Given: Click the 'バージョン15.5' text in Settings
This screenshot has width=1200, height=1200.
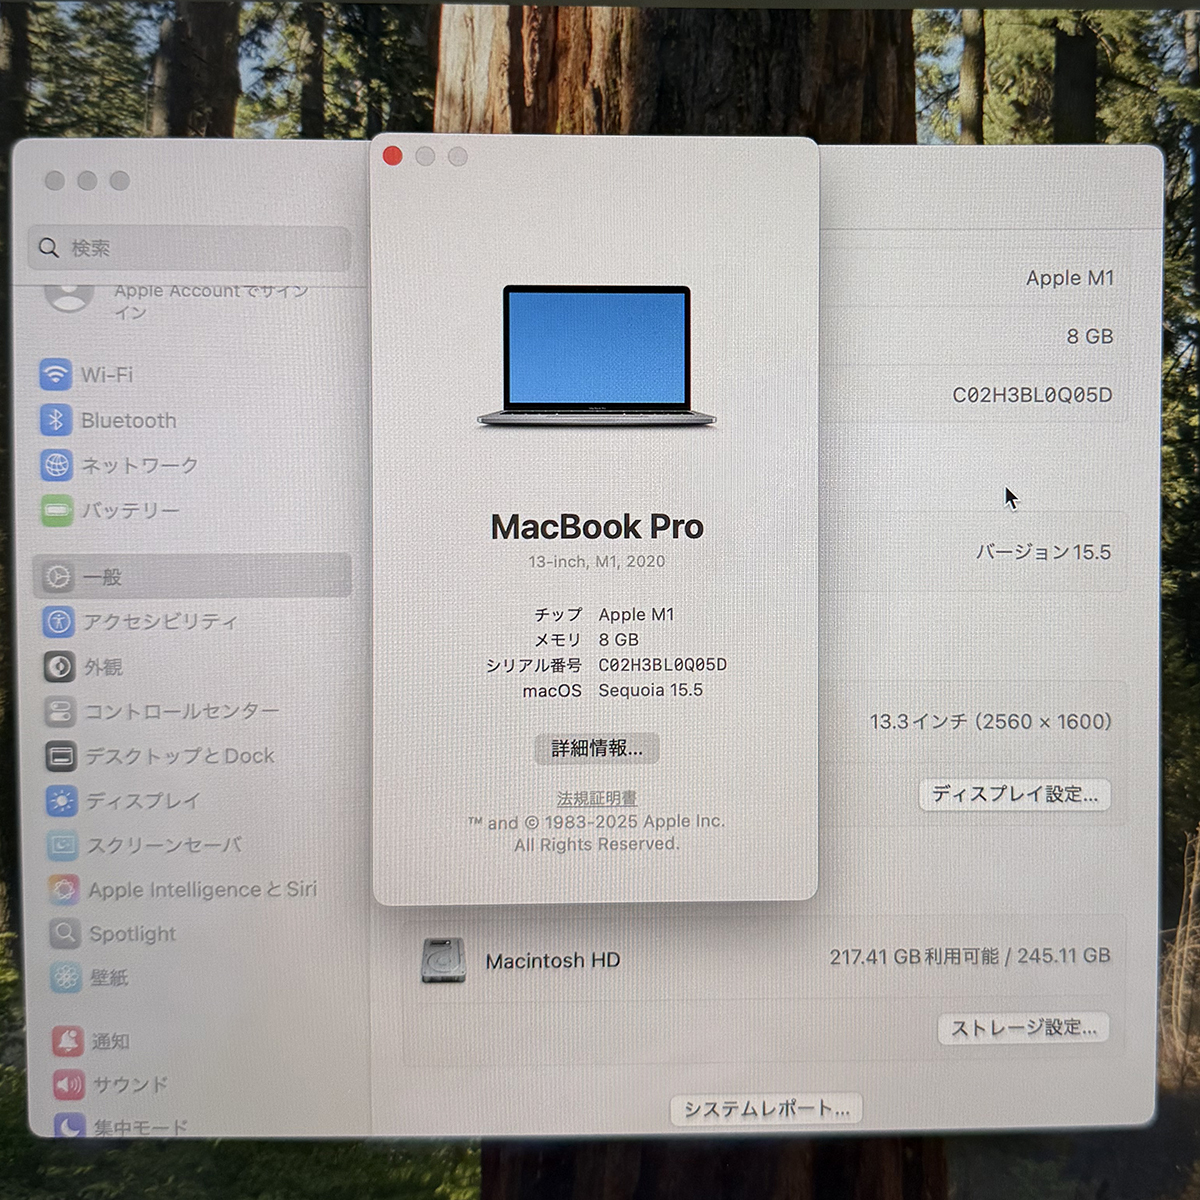Looking at the screenshot, I should pyautogui.click(x=1043, y=552).
